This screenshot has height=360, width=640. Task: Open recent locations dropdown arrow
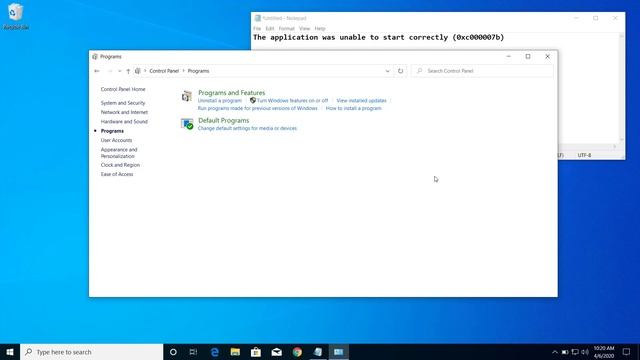point(119,71)
